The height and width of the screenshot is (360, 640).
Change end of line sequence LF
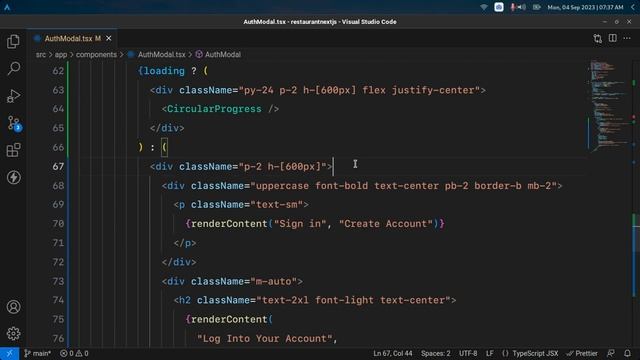pos(490,353)
